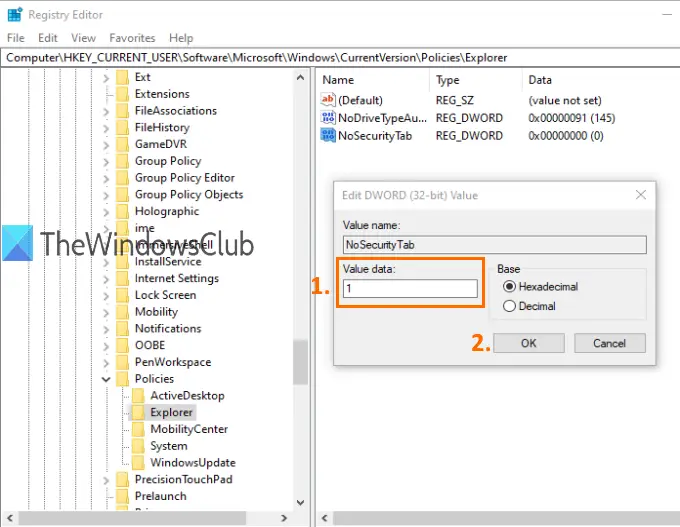This screenshot has width=680, height=527.
Task: Select the NoSecurityTab value name
Action: coord(375,136)
